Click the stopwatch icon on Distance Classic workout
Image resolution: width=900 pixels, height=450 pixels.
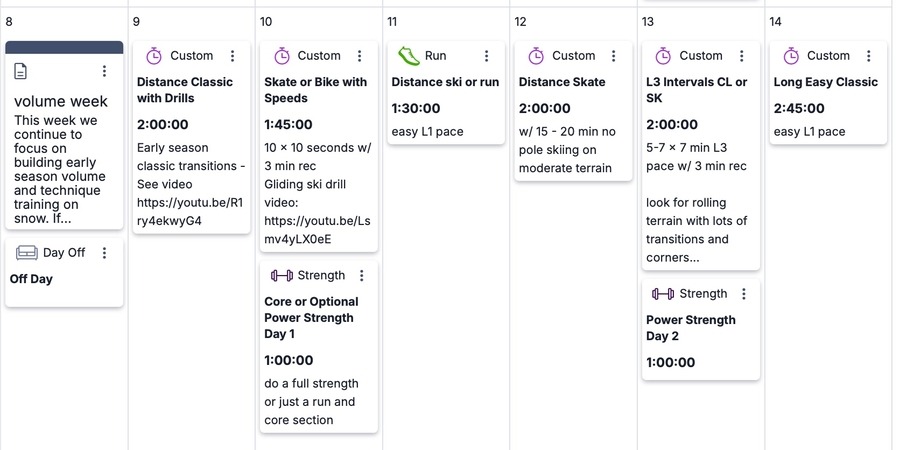153,56
